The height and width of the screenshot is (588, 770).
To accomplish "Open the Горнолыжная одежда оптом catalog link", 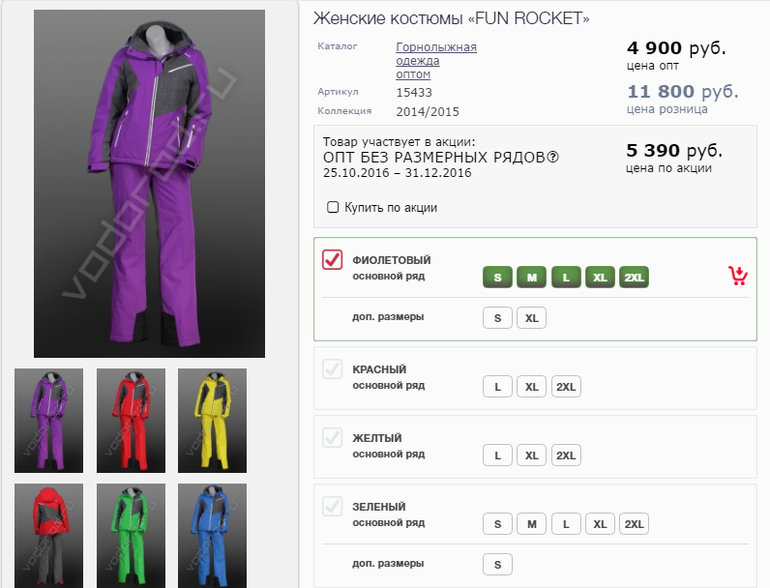I will pos(436,60).
